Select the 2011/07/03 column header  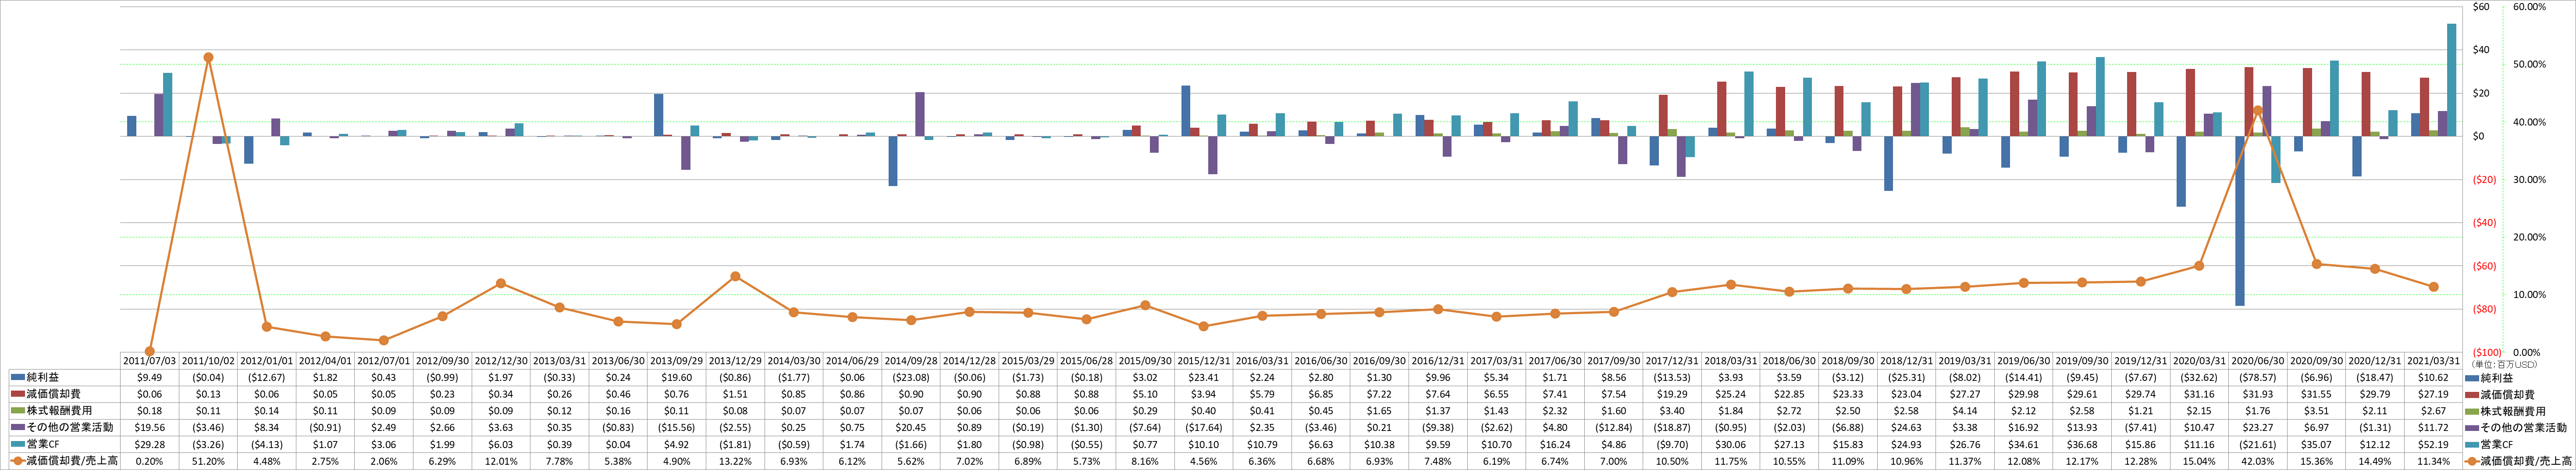149,361
